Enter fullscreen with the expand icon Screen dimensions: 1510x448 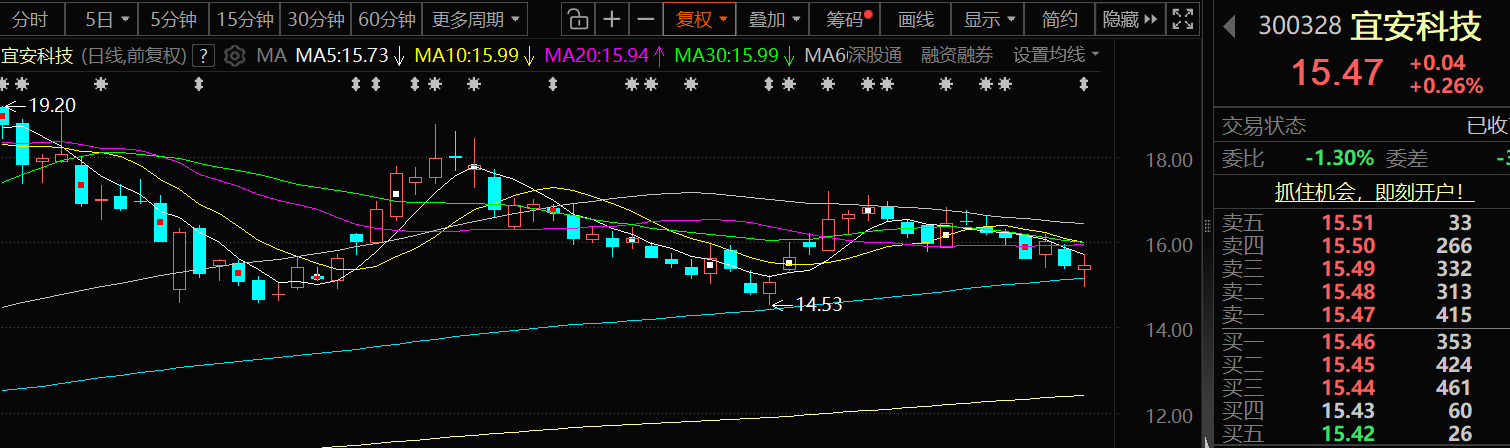click(1182, 18)
